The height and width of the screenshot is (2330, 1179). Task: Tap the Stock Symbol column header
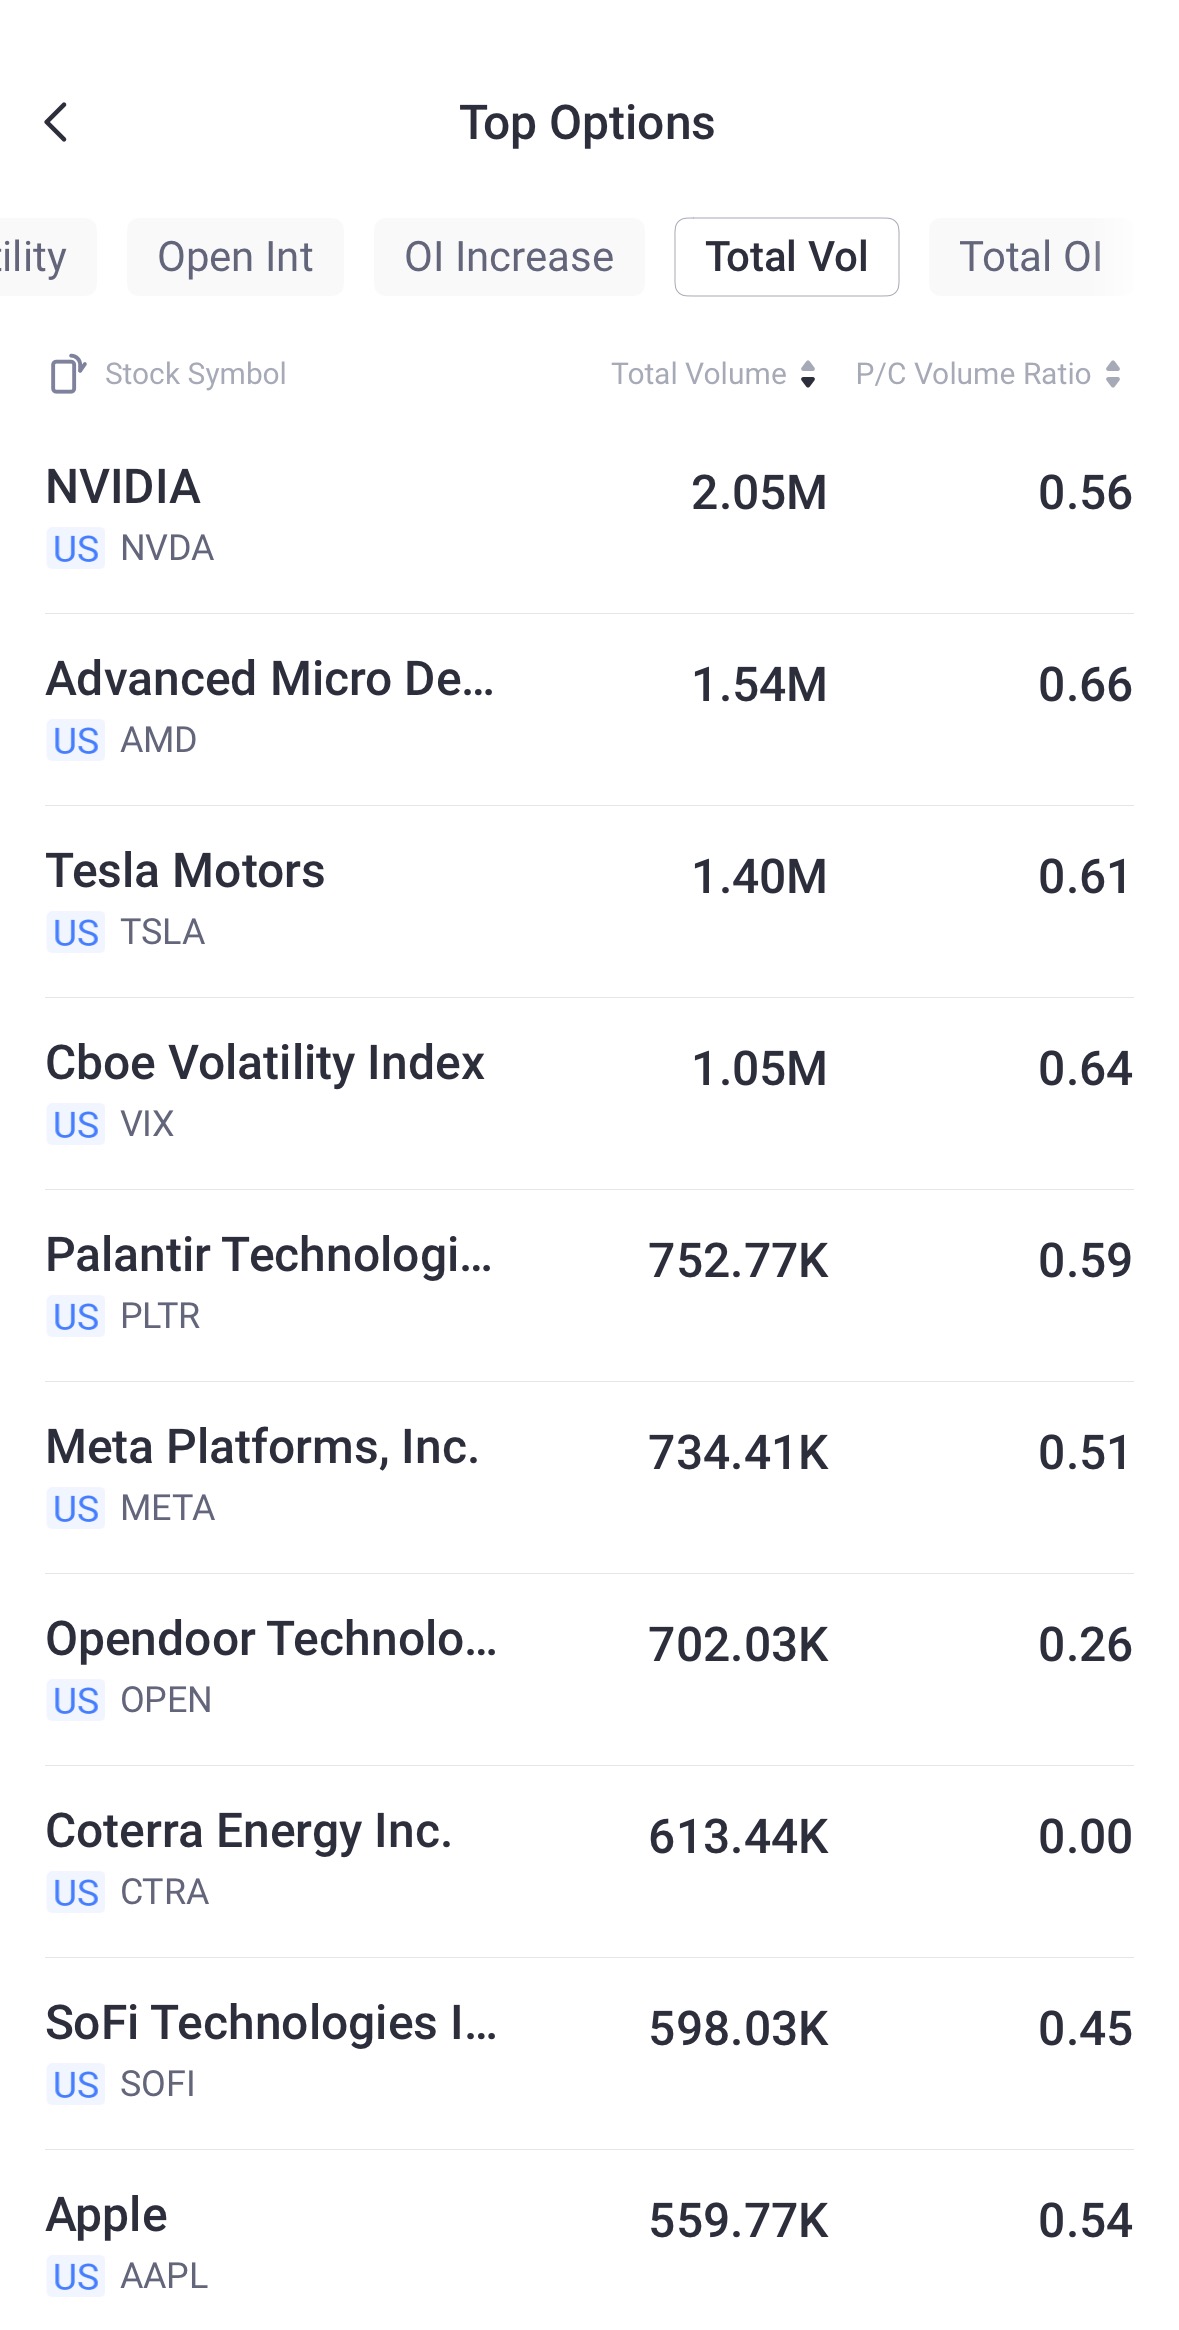(195, 374)
